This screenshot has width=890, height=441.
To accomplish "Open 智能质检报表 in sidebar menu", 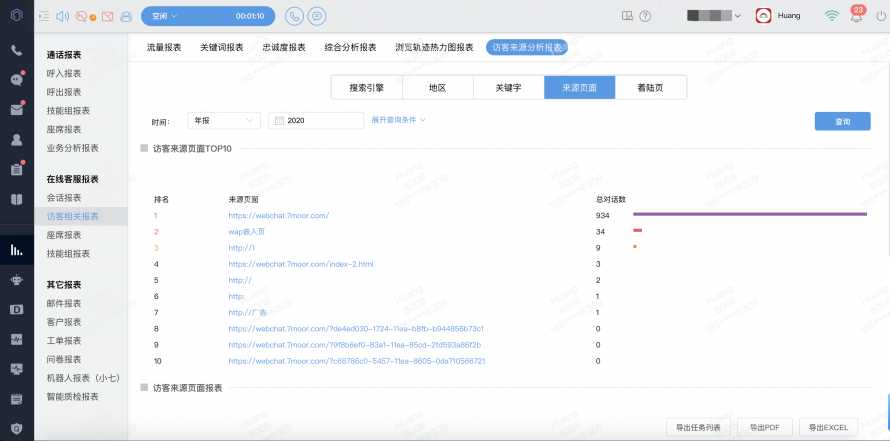I will 73,397.
